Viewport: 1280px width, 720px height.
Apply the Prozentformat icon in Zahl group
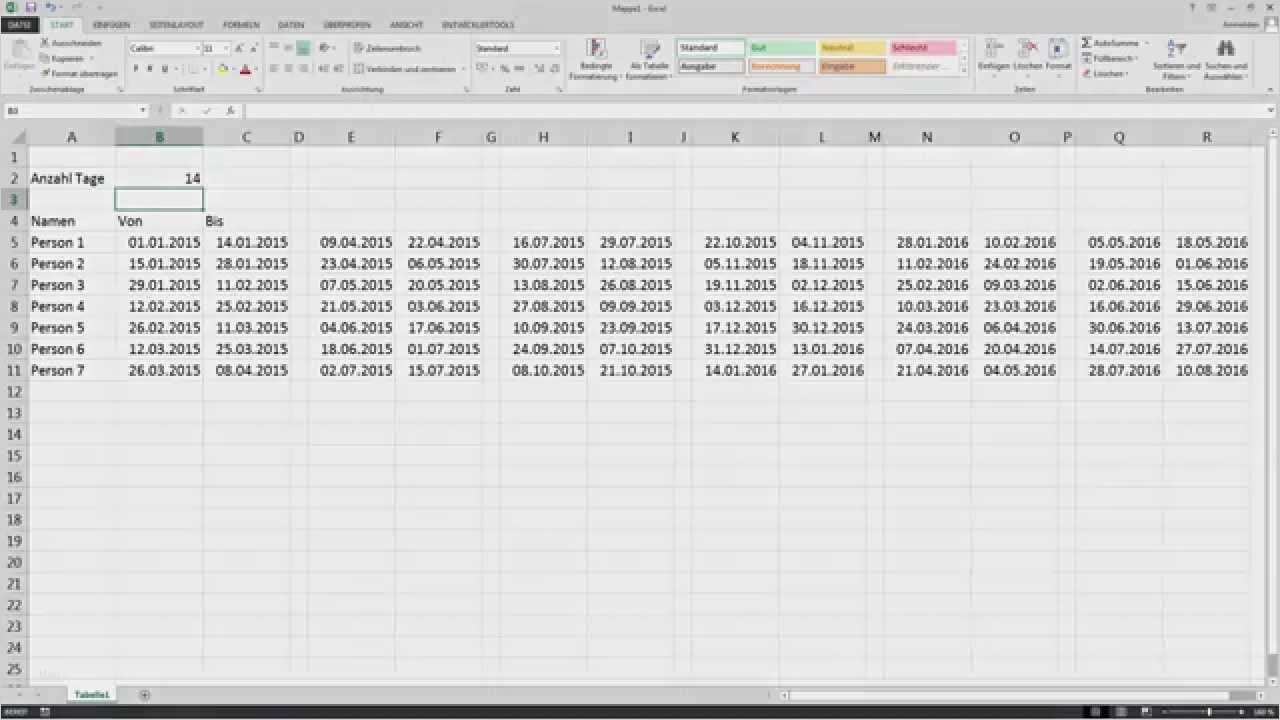(506, 68)
